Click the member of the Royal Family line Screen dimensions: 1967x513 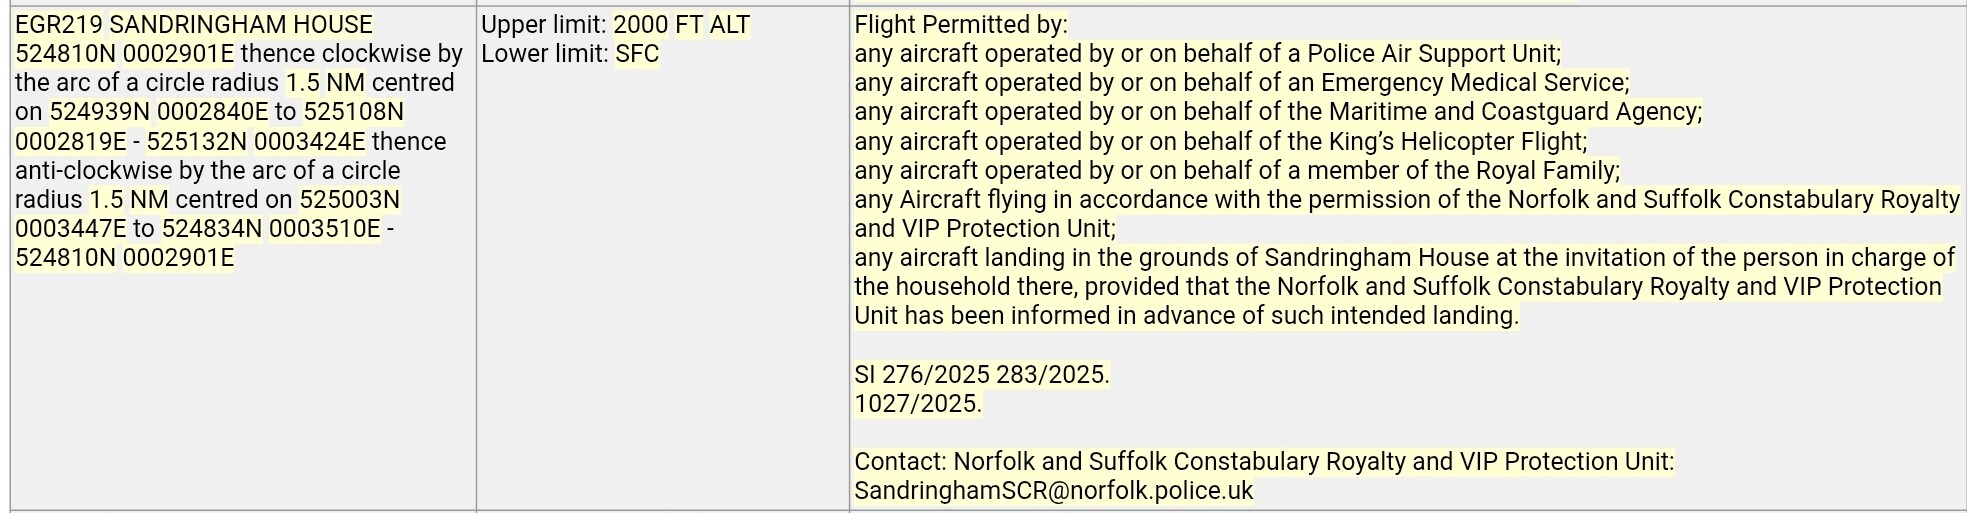point(1237,170)
